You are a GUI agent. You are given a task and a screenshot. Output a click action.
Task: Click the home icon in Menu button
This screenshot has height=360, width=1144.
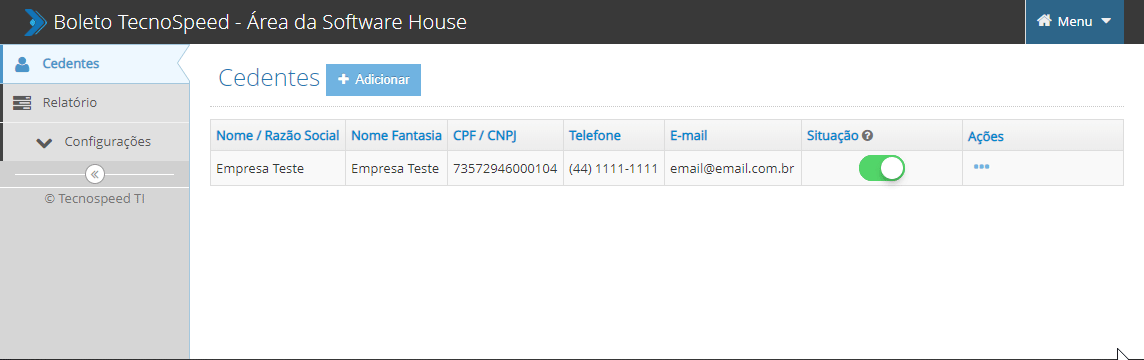pyautogui.click(x=1044, y=21)
